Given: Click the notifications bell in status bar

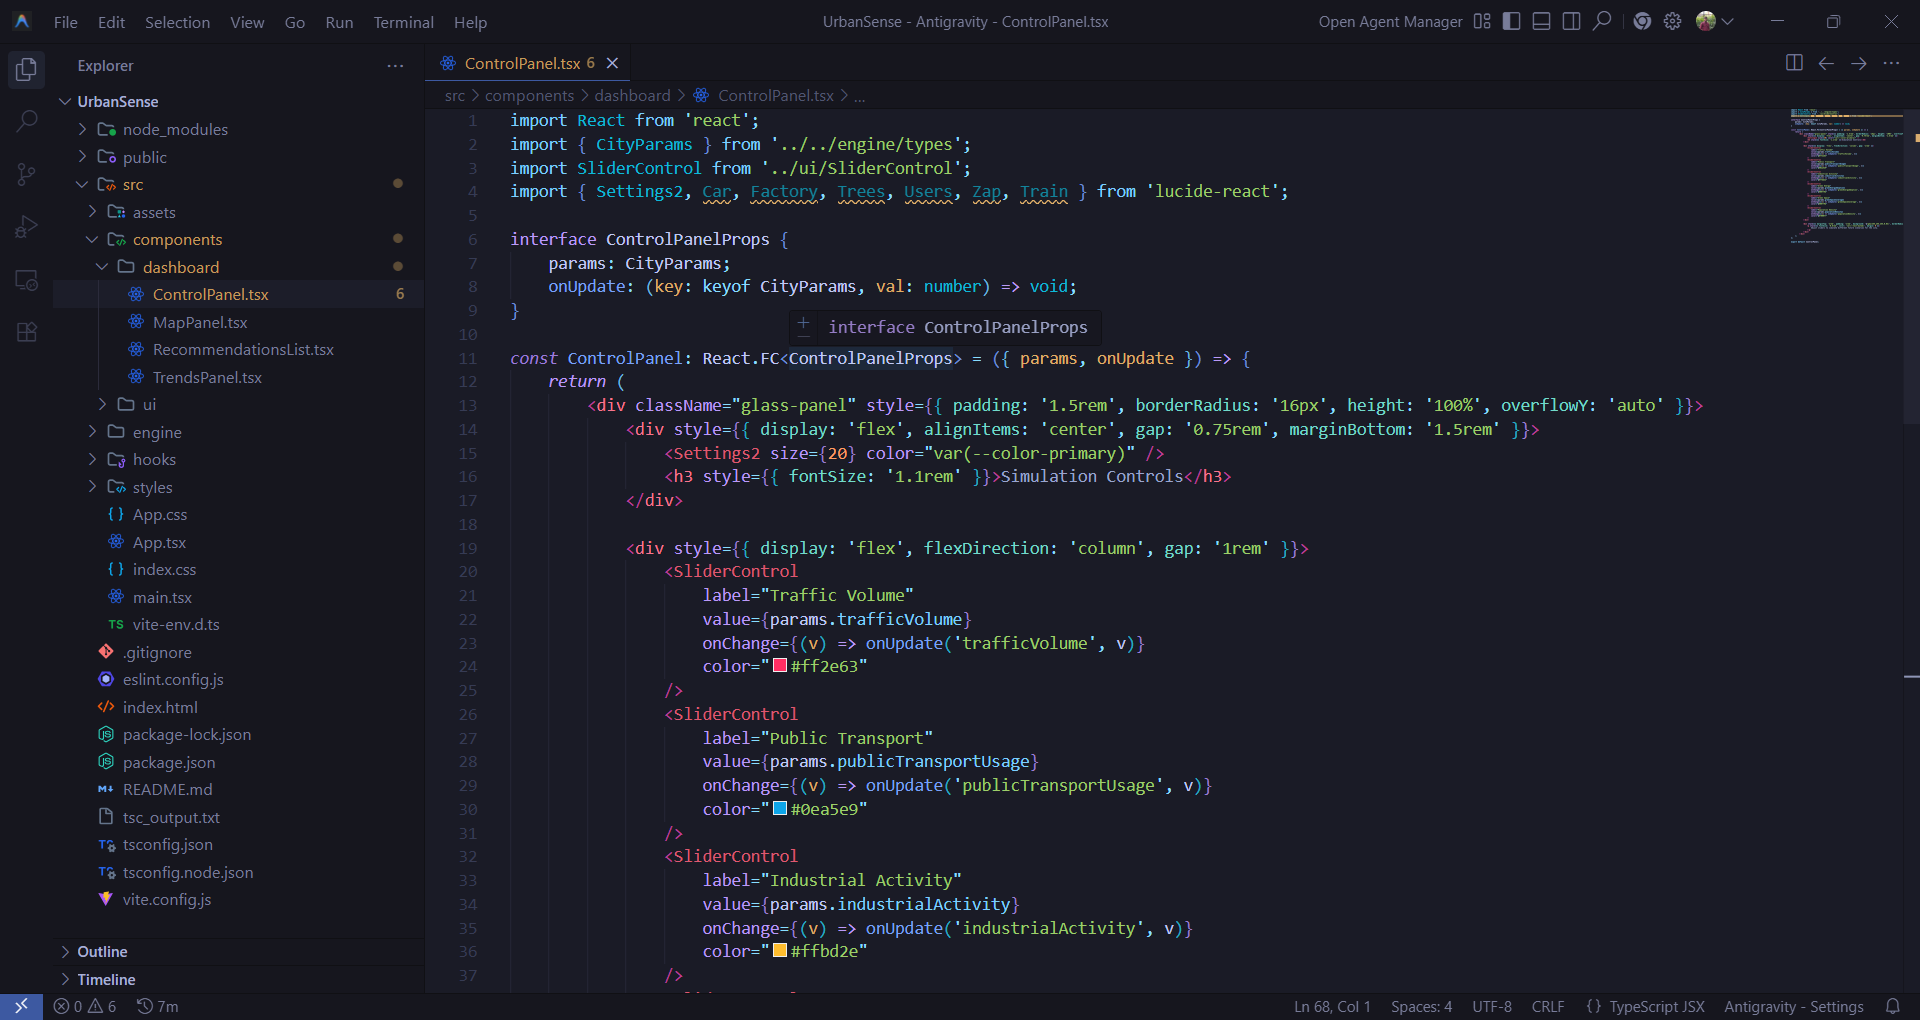Looking at the screenshot, I should point(1892,1006).
